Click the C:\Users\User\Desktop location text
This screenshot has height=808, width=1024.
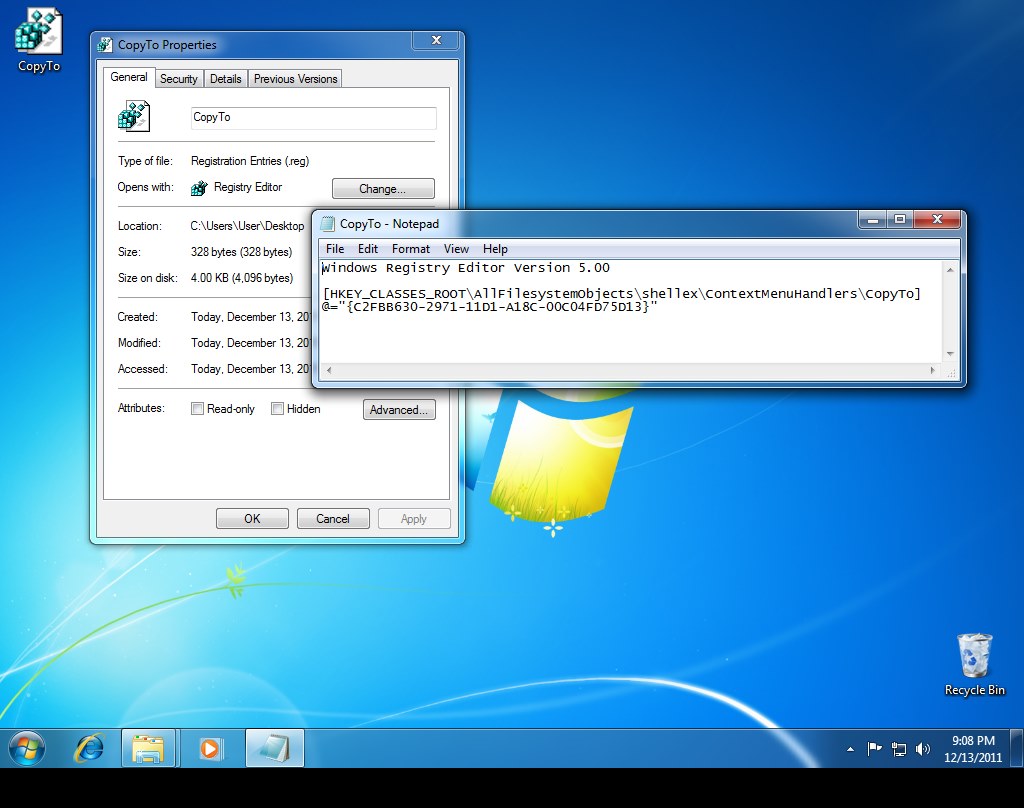click(248, 226)
